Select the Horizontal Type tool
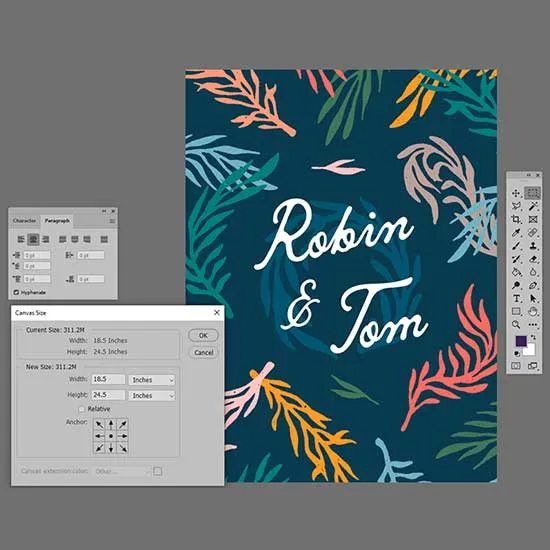The height and width of the screenshot is (550, 550). click(x=516, y=299)
